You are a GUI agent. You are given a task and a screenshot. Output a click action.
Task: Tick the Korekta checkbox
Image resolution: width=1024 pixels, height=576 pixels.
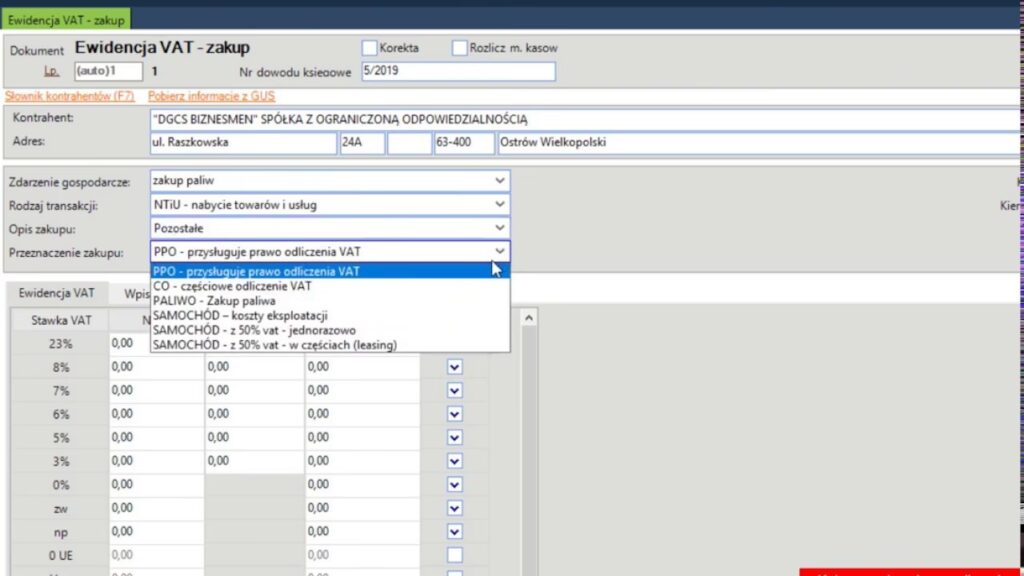(x=369, y=48)
